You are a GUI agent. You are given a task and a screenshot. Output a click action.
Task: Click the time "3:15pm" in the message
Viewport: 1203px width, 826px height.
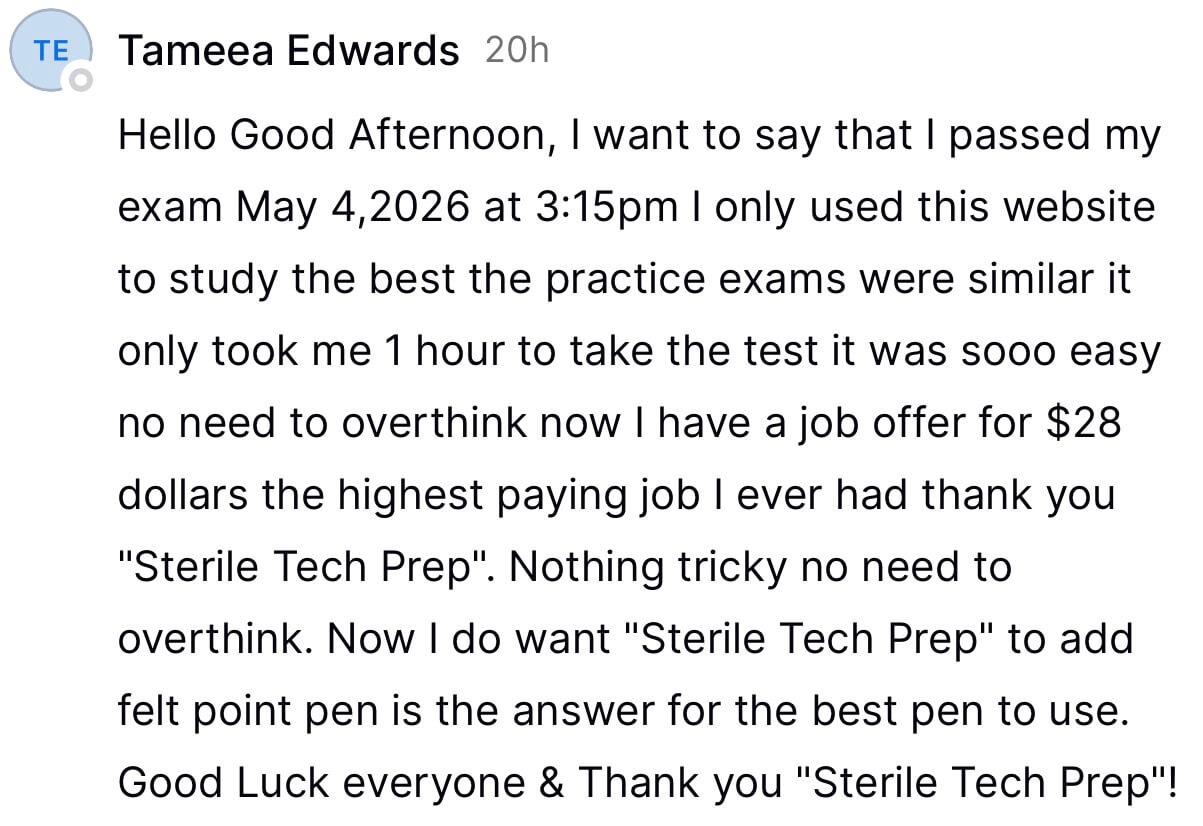pos(608,208)
